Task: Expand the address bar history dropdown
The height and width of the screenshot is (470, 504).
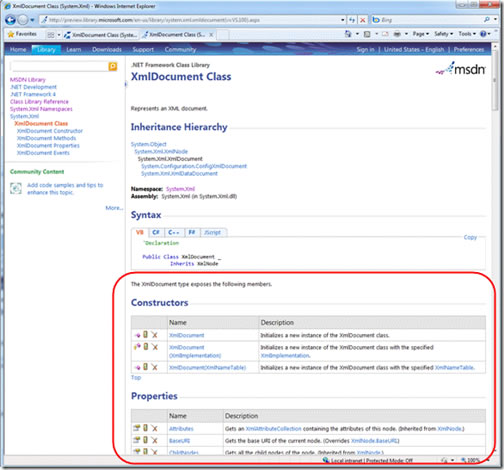Action: tap(342, 20)
